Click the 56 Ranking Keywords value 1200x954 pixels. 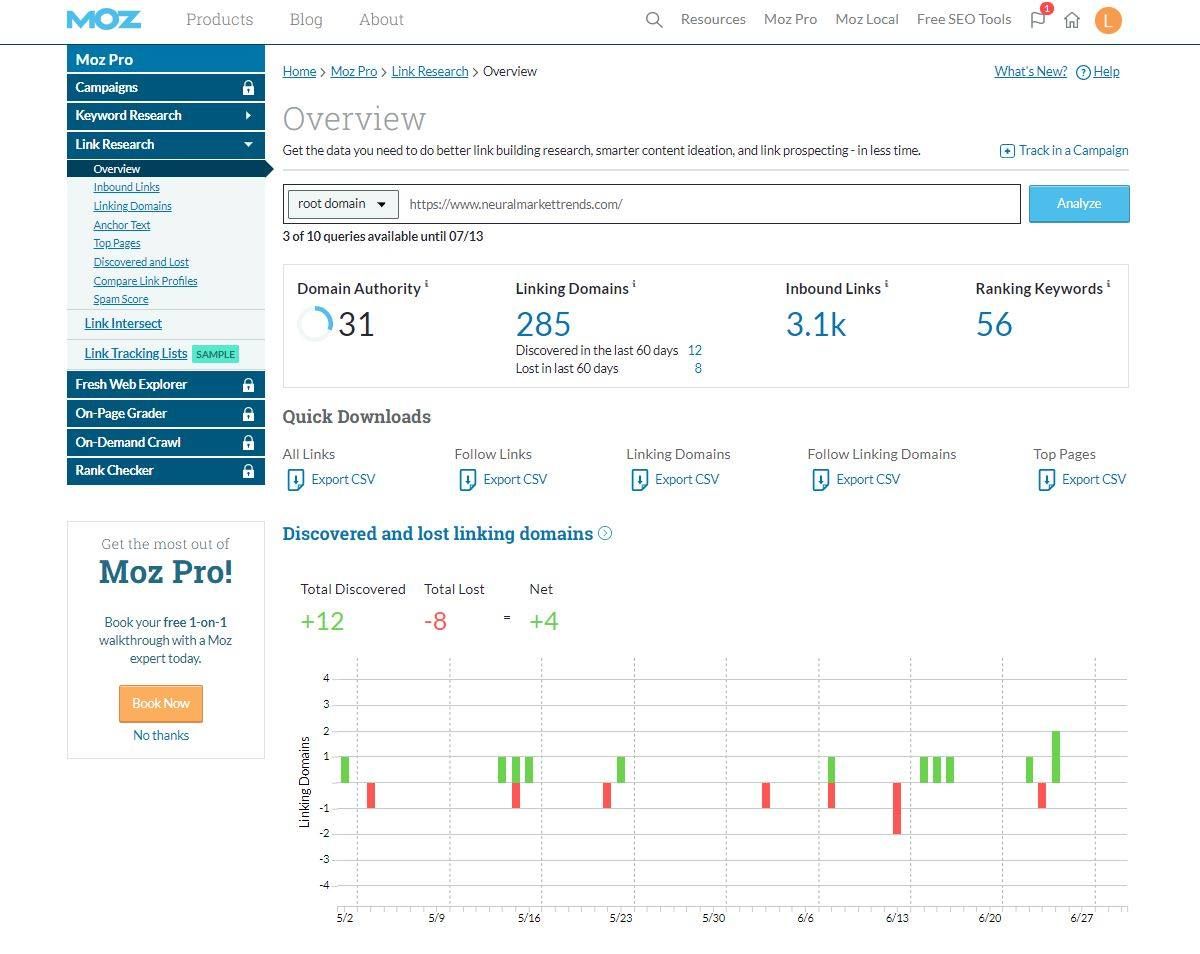[994, 324]
